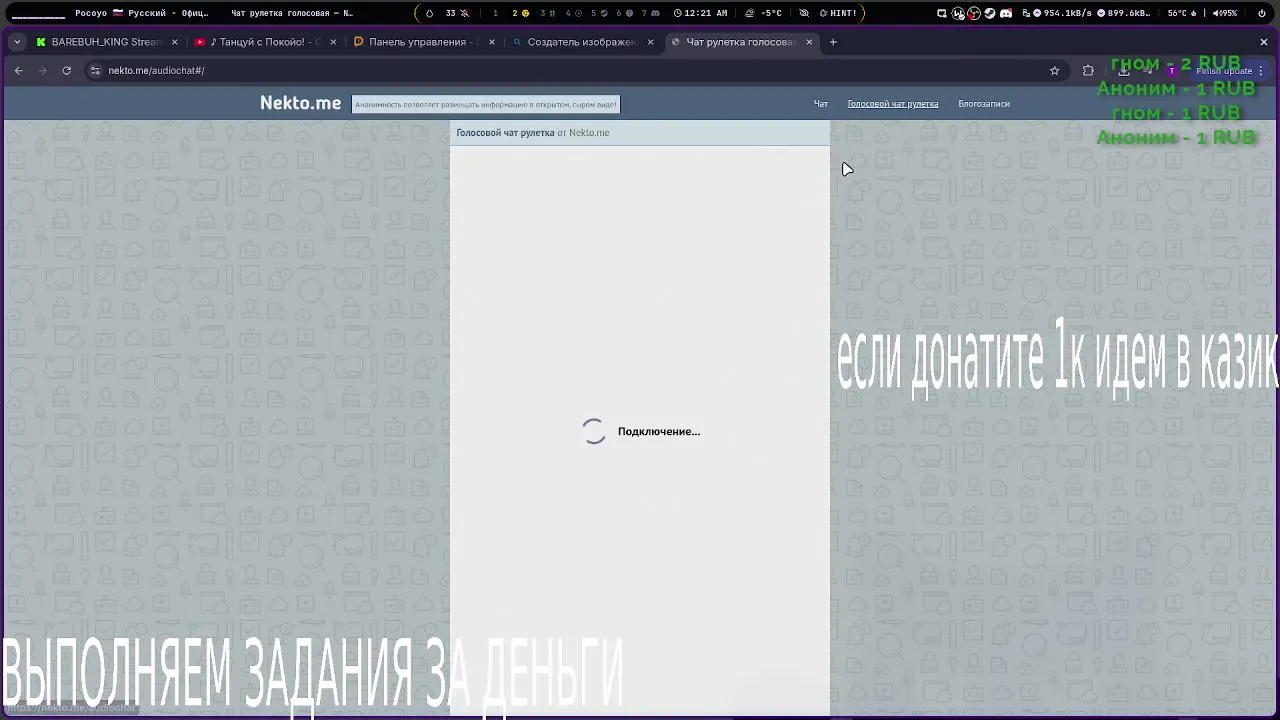Open a new browser tab
The image size is (1280, 720).
833,42
